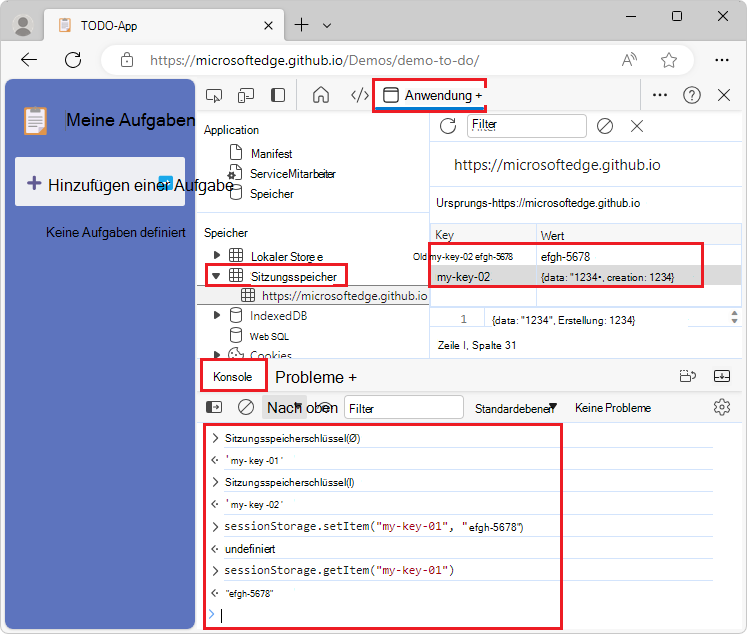Collapse the Sitzungsspeicher tree node
The width and height of the screenshot is (747, 634).
(216, 275)
